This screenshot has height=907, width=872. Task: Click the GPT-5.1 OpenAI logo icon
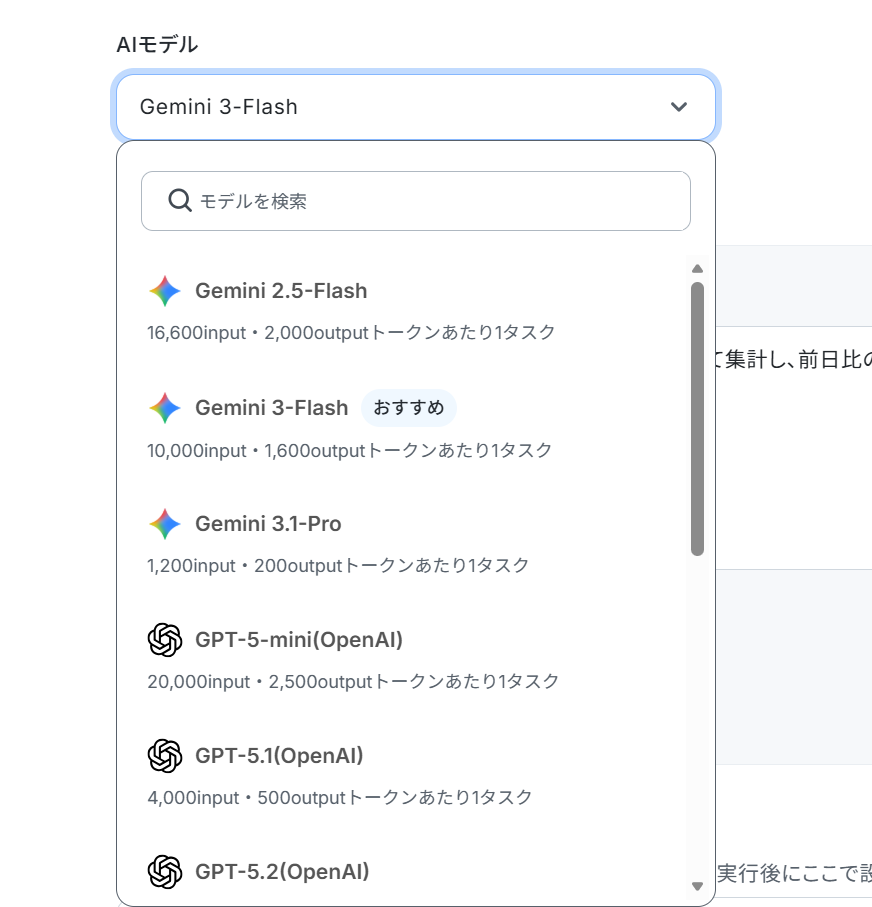click(x=165, y=755)
